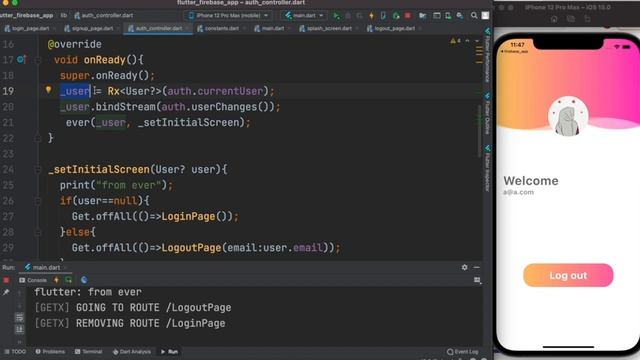Viewport: 640px width, 360px height.
Task: Click the lib breadcrumb in navigation bar
Action: tap(64, 16)
